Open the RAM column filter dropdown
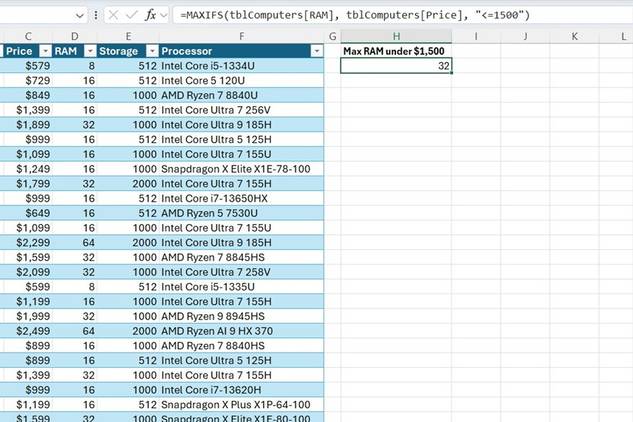Image resolution: width=633 pixels, height=422 pixels. (90, 51)
